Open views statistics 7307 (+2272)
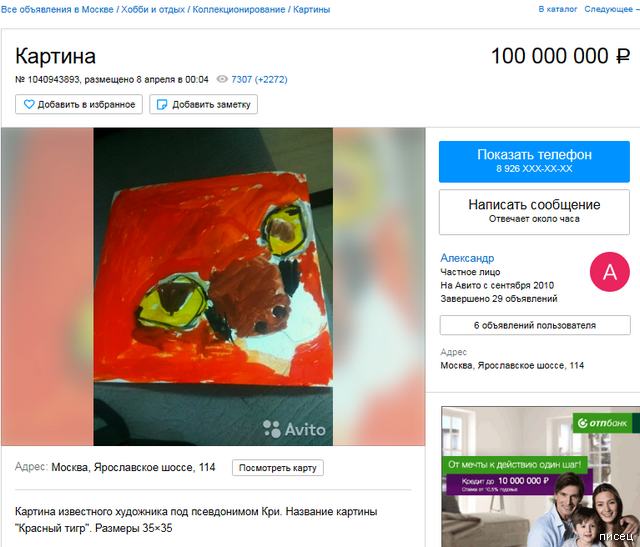640x547 pixels. [259, 79]
